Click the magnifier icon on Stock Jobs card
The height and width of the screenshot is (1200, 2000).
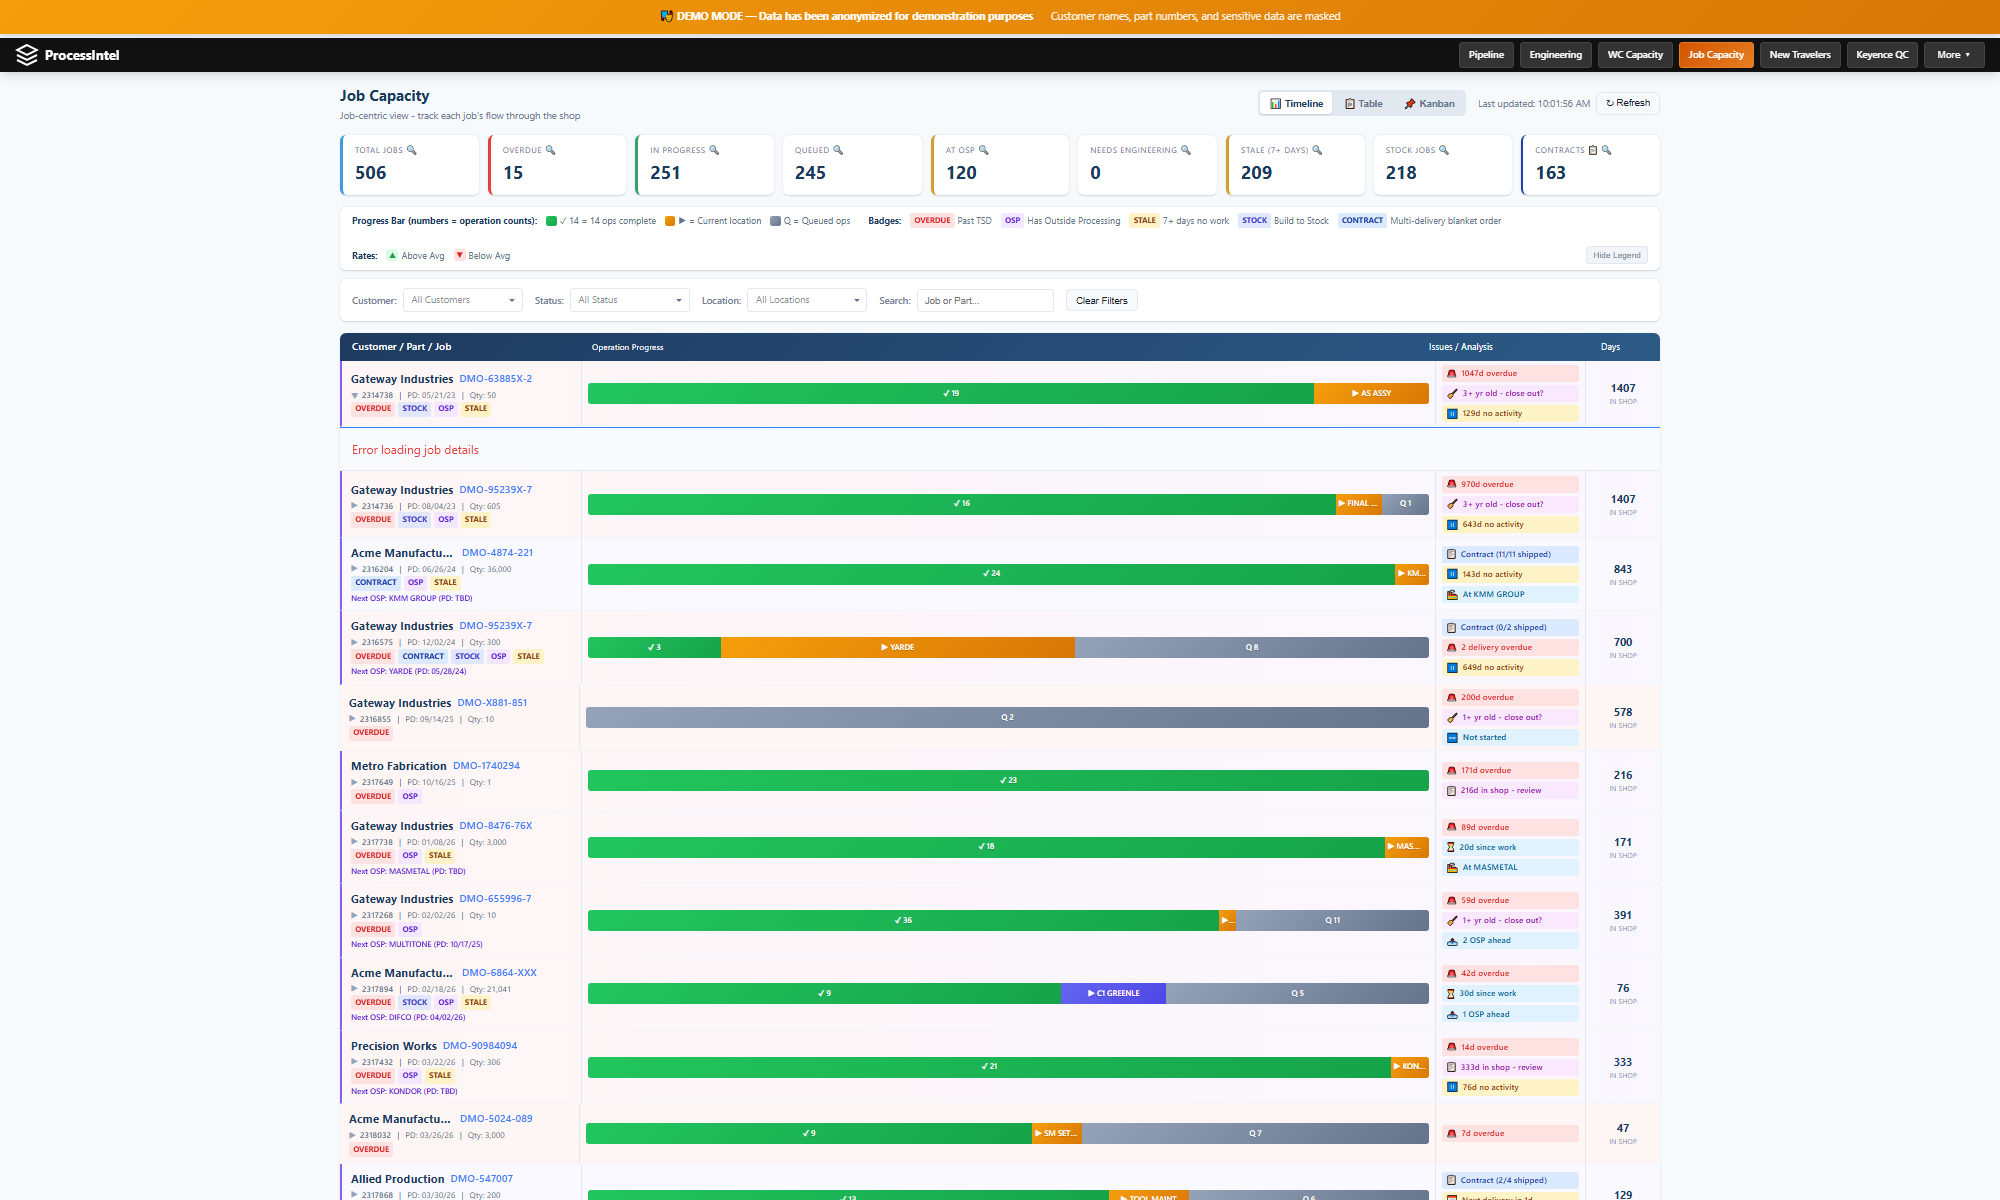pos(1443,150)
